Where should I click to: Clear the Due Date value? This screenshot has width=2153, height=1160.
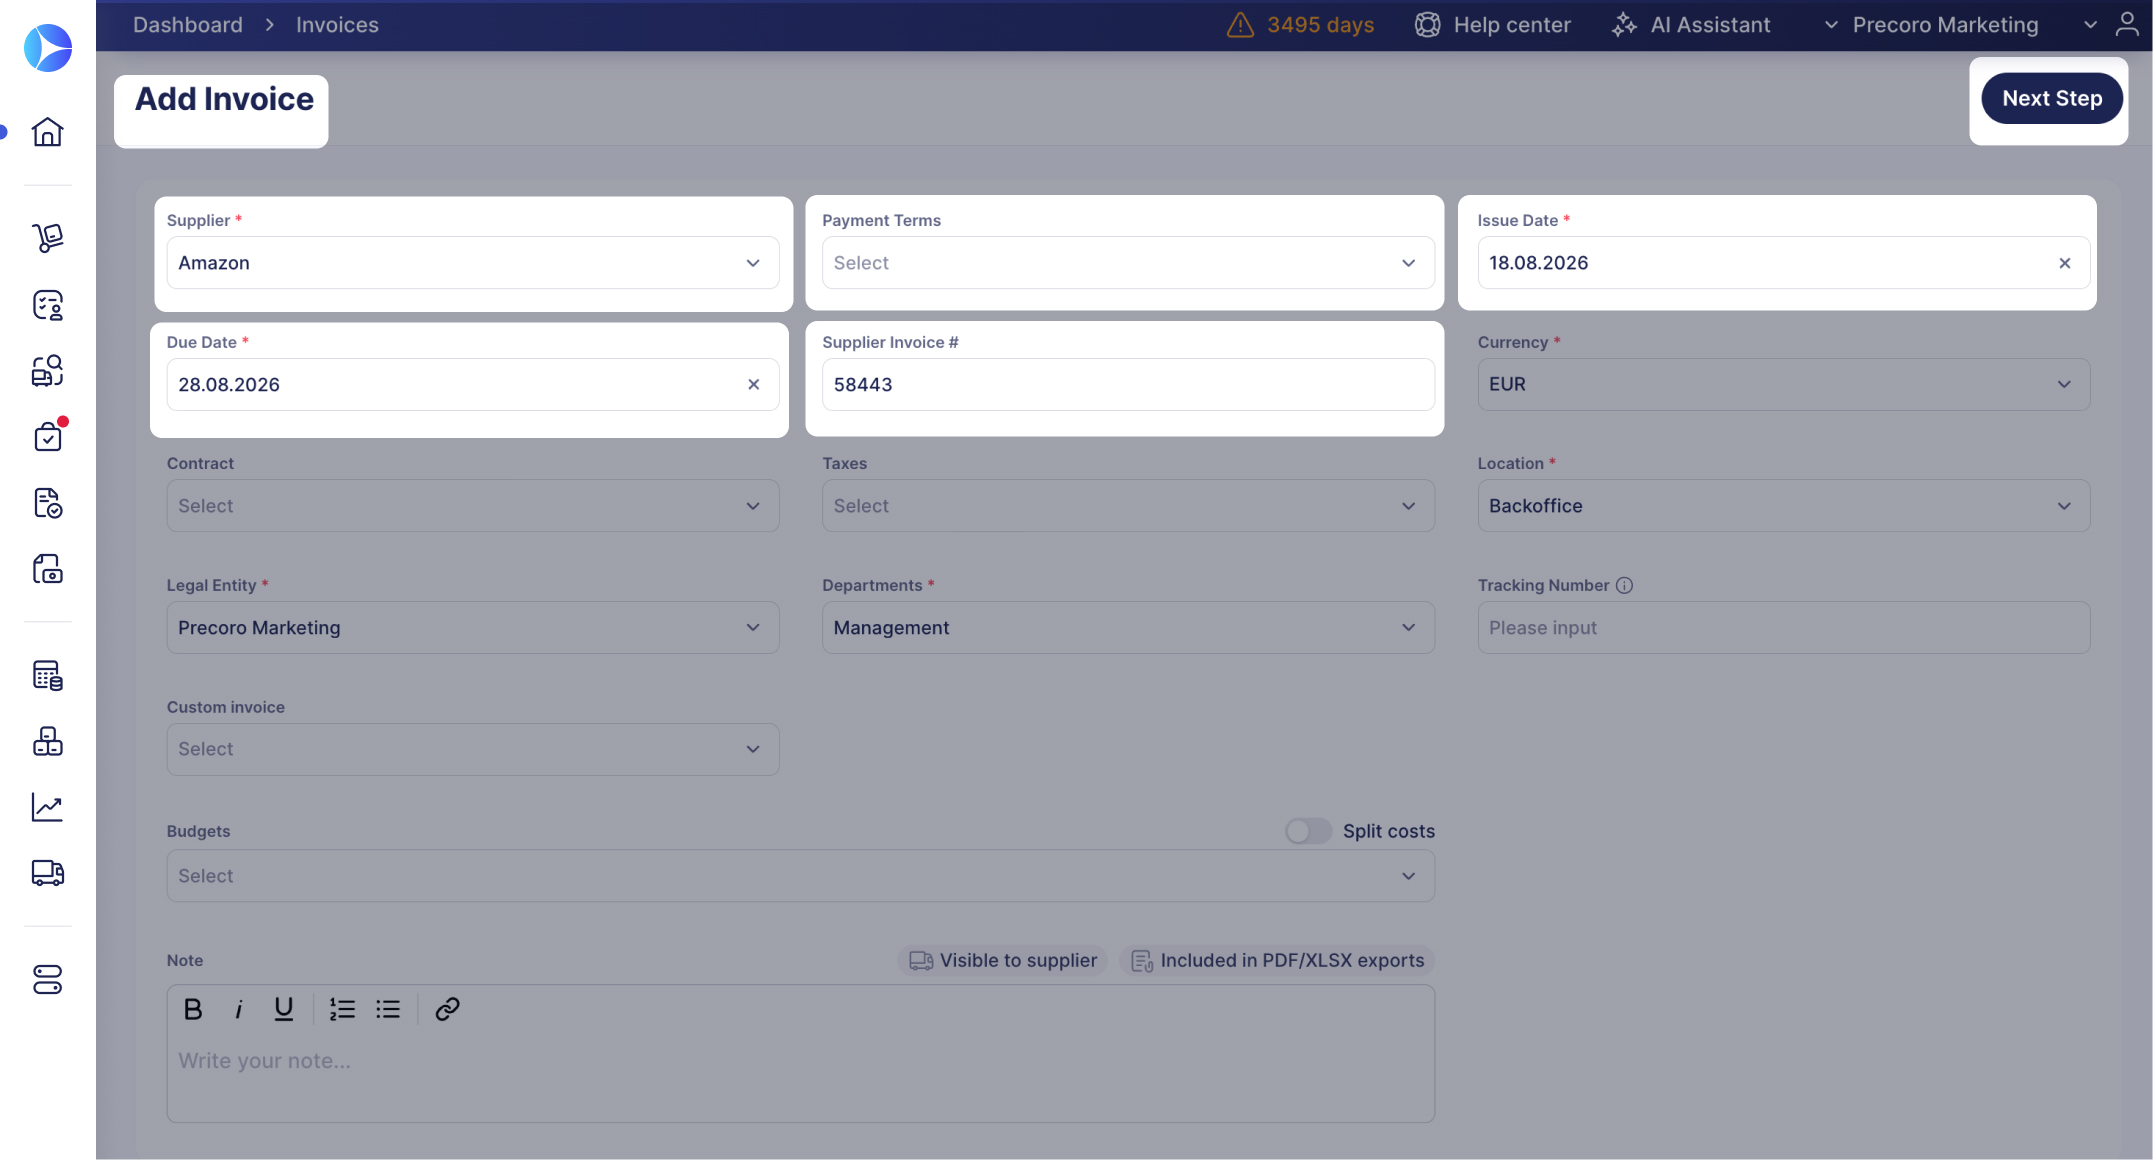[754, 385]
